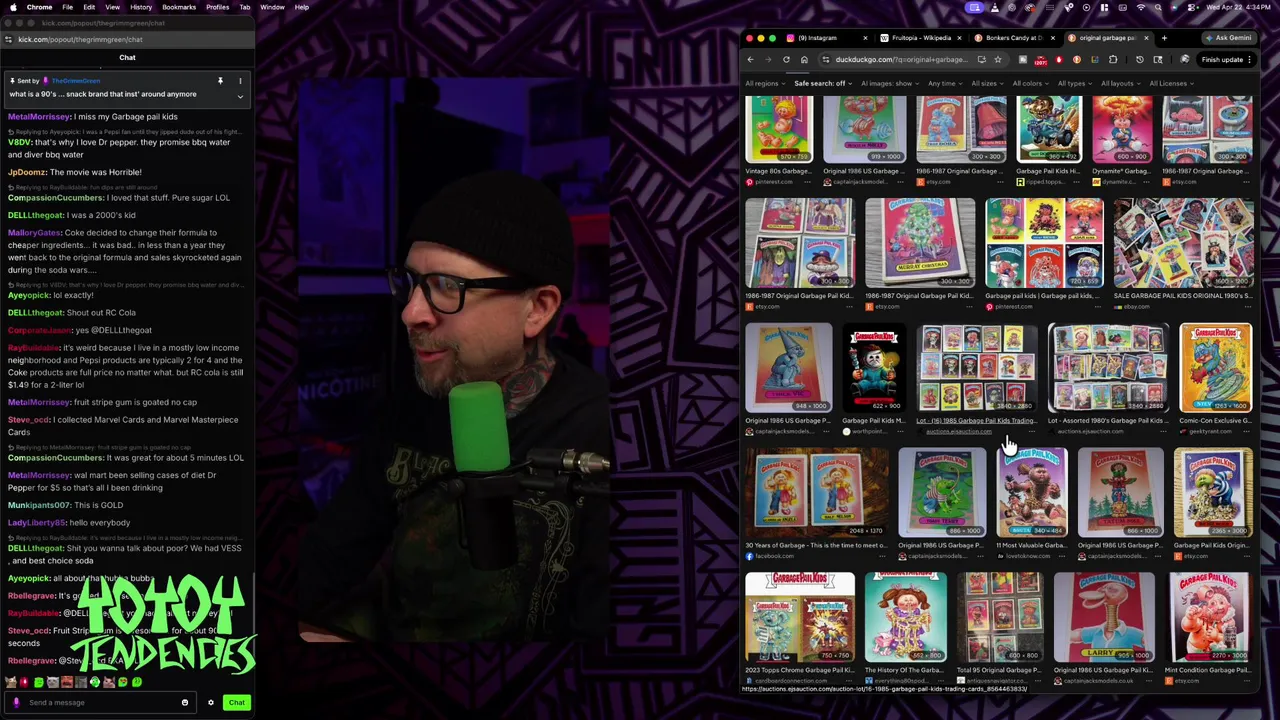Open AI images: show dropdown

coord(889,84)
